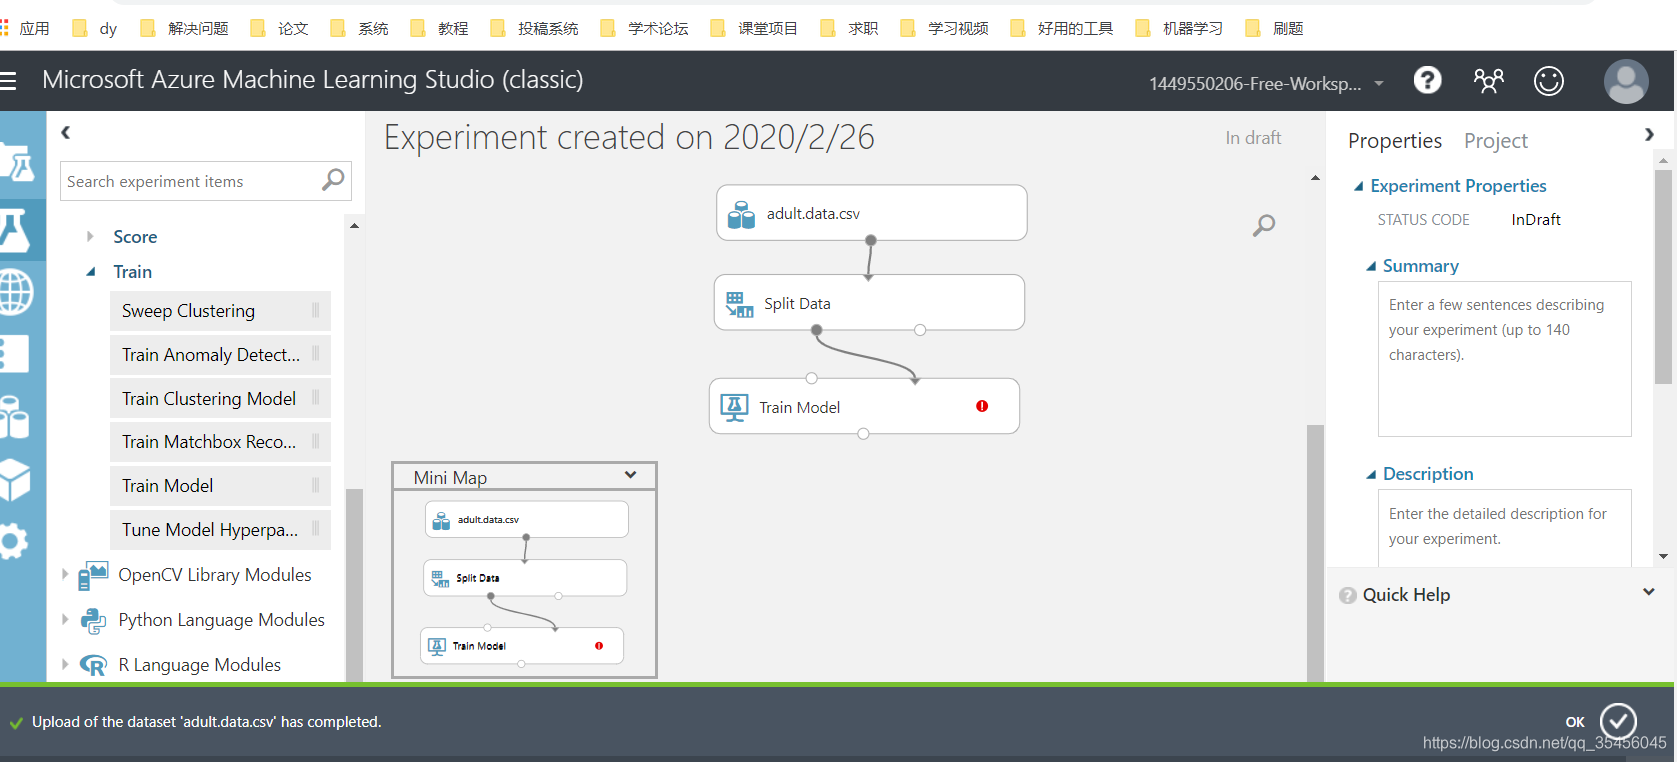
Task: Click the canvas vertical scrollbar thumb
Action: (x=1315, y=553)
